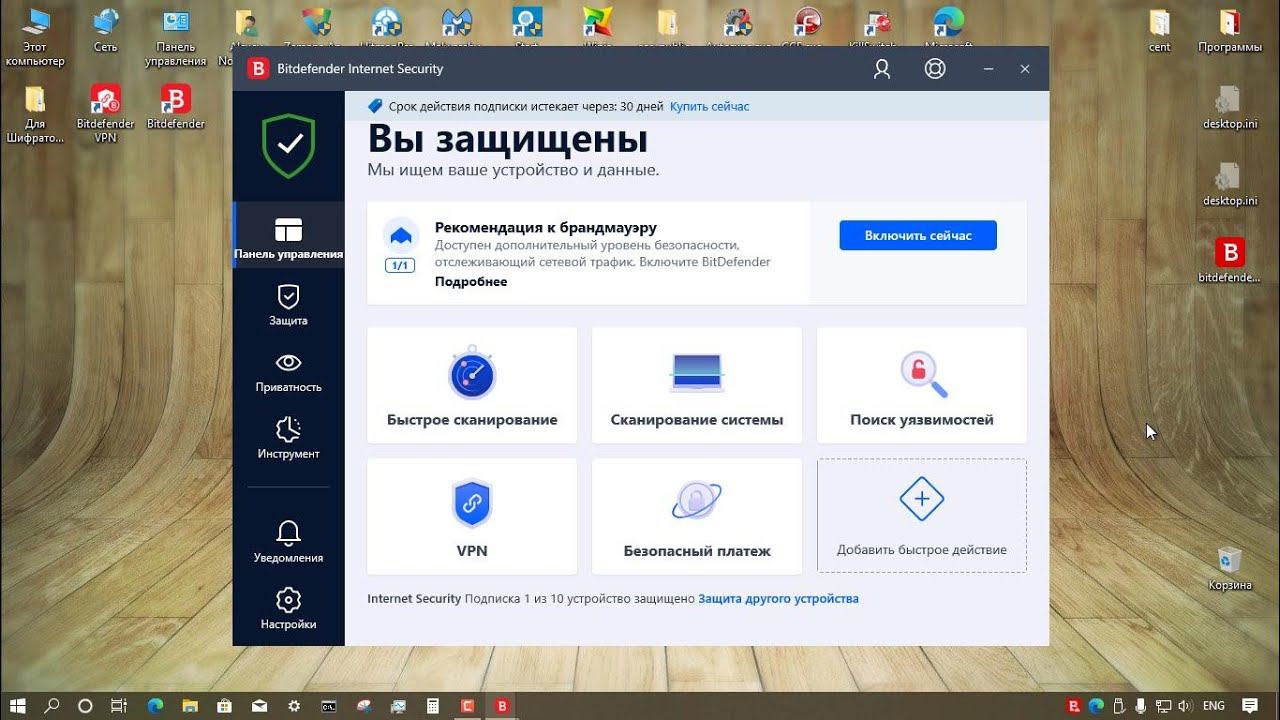Open Task View on taskbar
Image resolution: width=1280 pixels, height=720 pixels.
[x=119, y=706]
